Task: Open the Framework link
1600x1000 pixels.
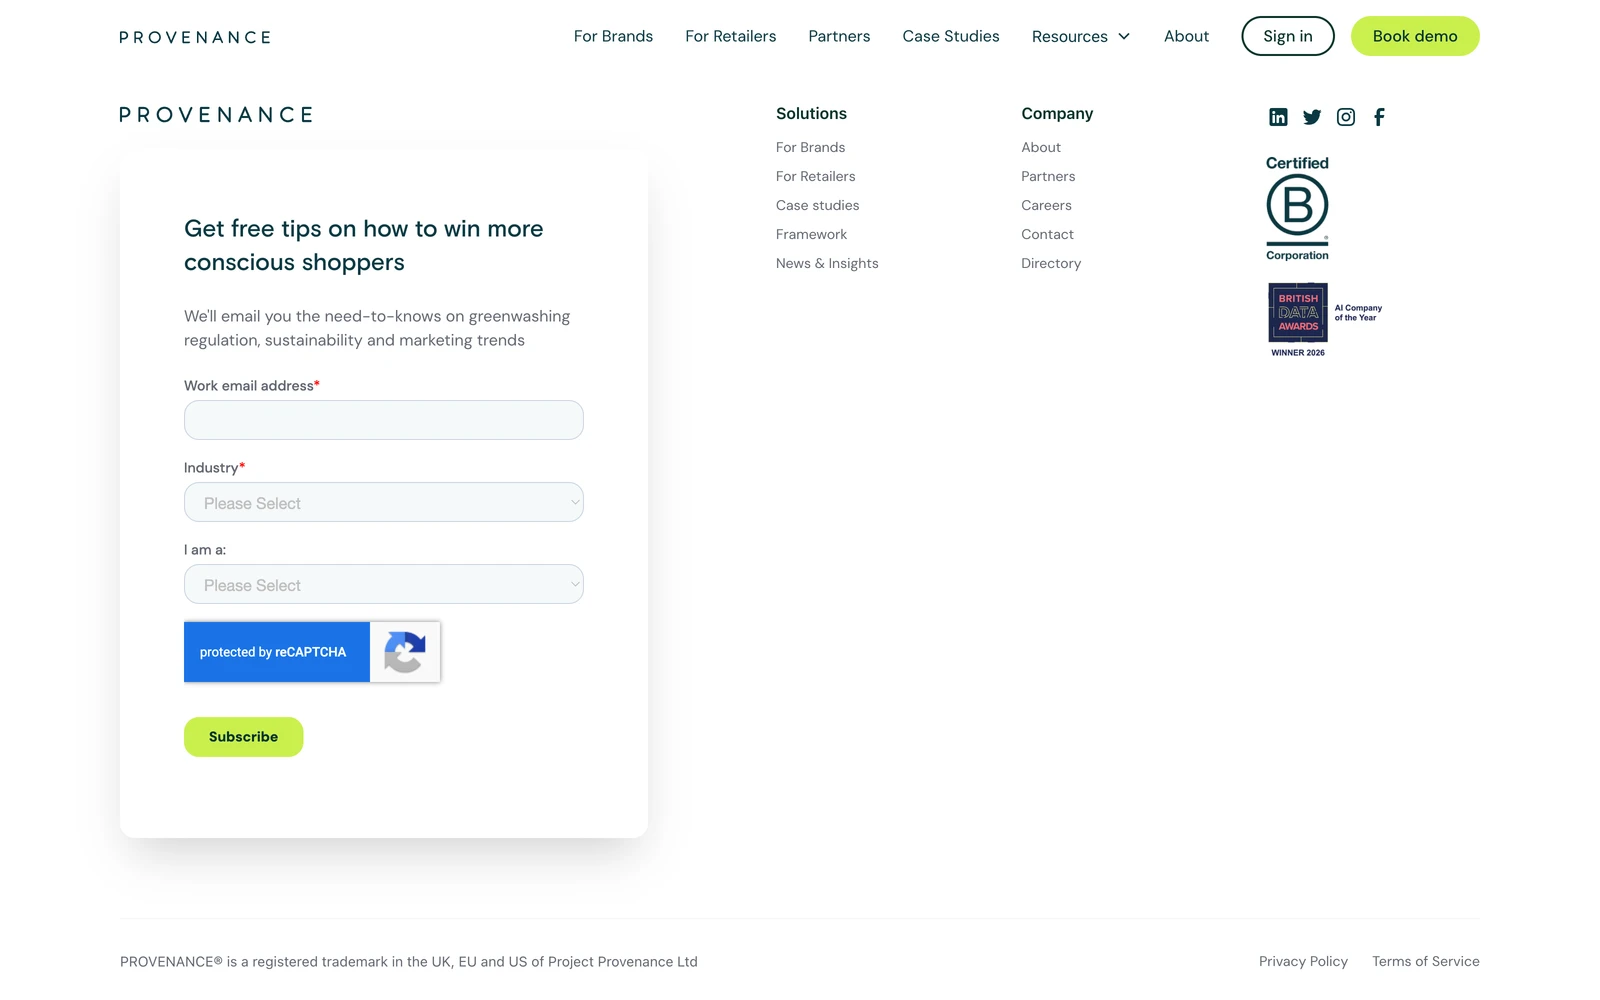Action: [x=811, y=234]
